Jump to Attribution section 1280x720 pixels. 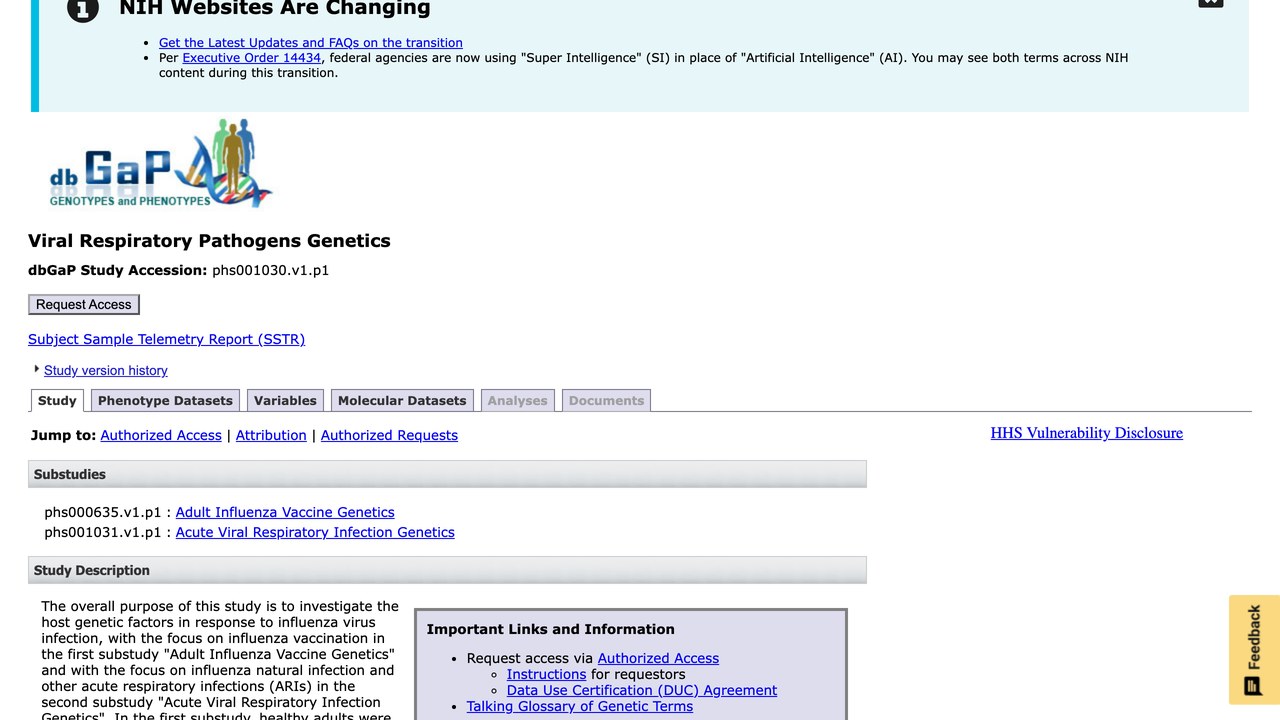271,435
